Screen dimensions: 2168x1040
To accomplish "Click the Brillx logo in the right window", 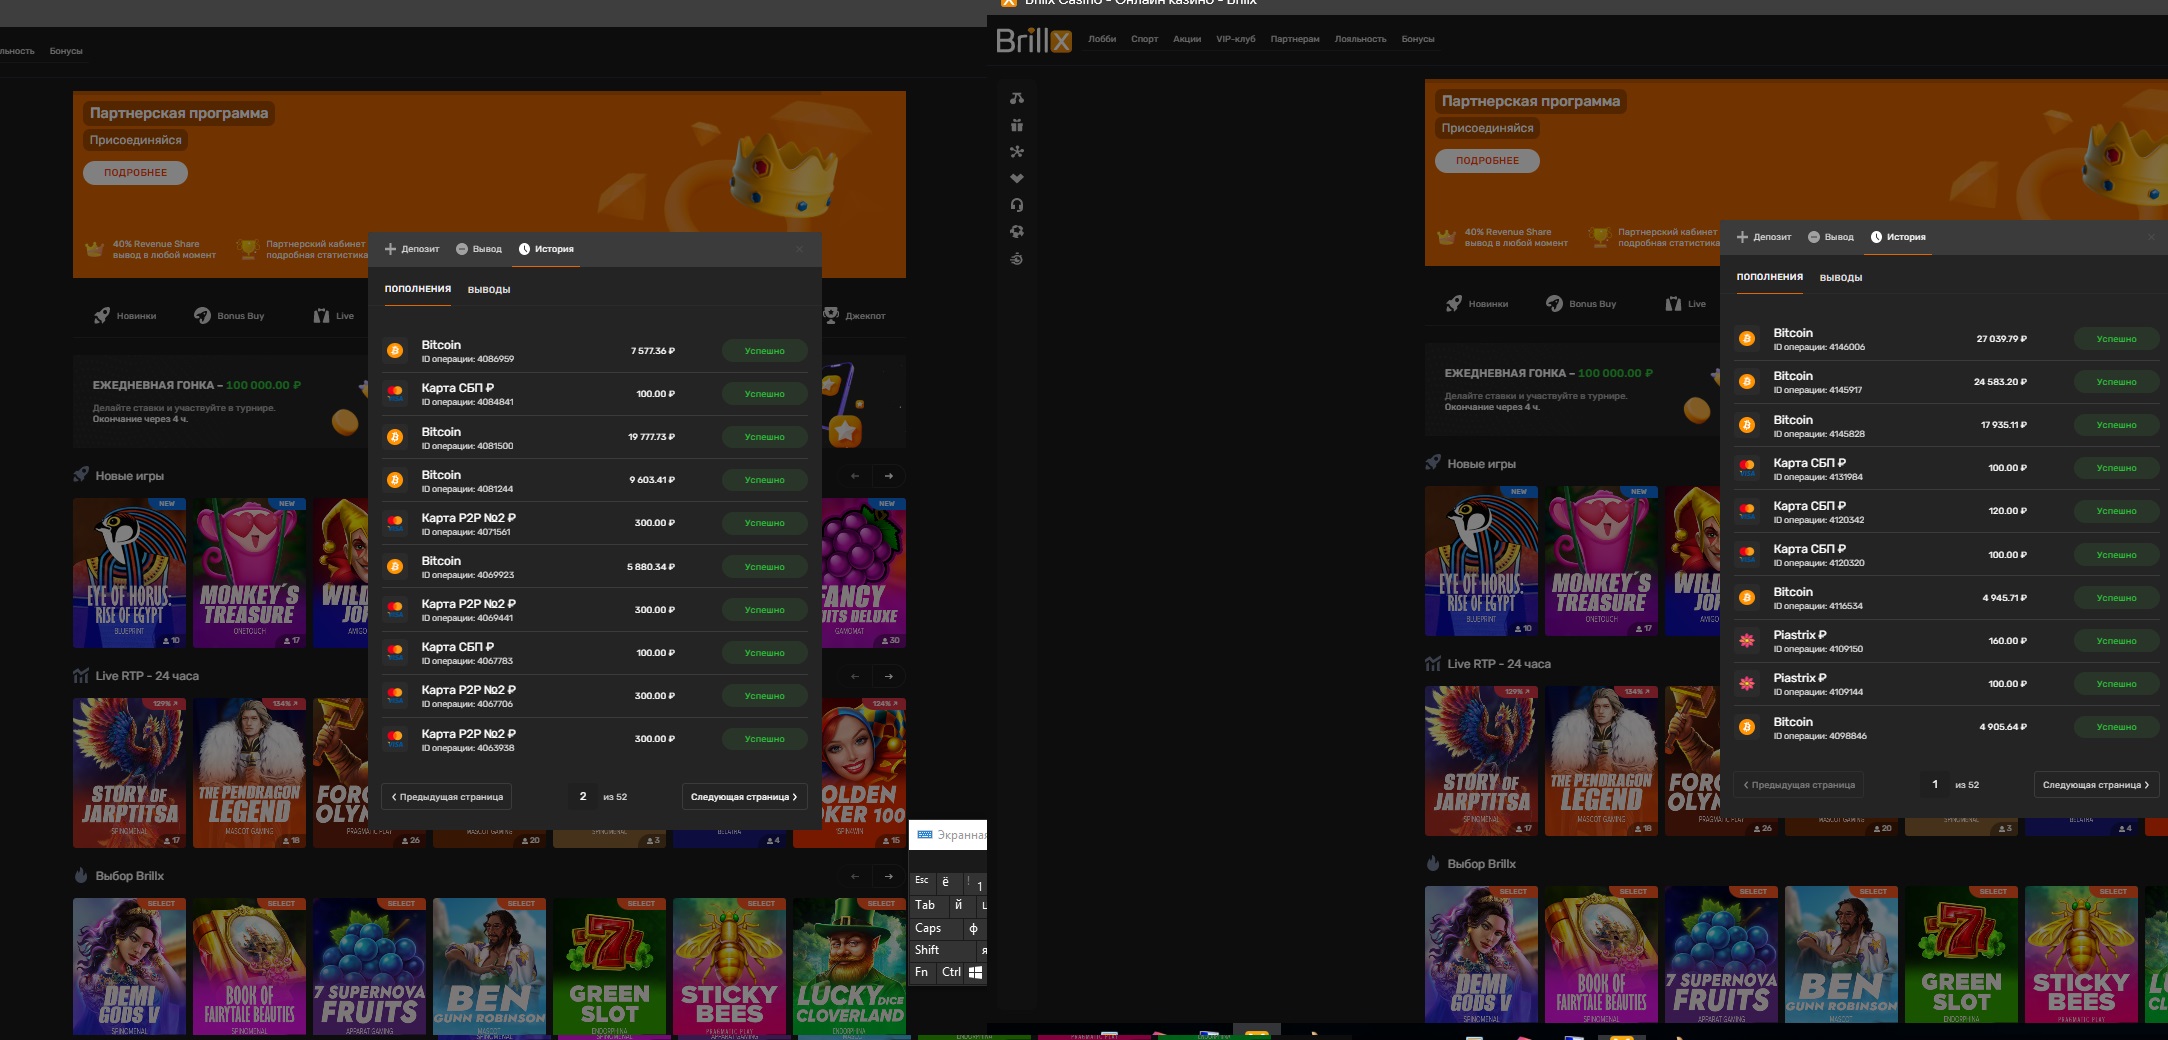I will tap(1034, 40).
